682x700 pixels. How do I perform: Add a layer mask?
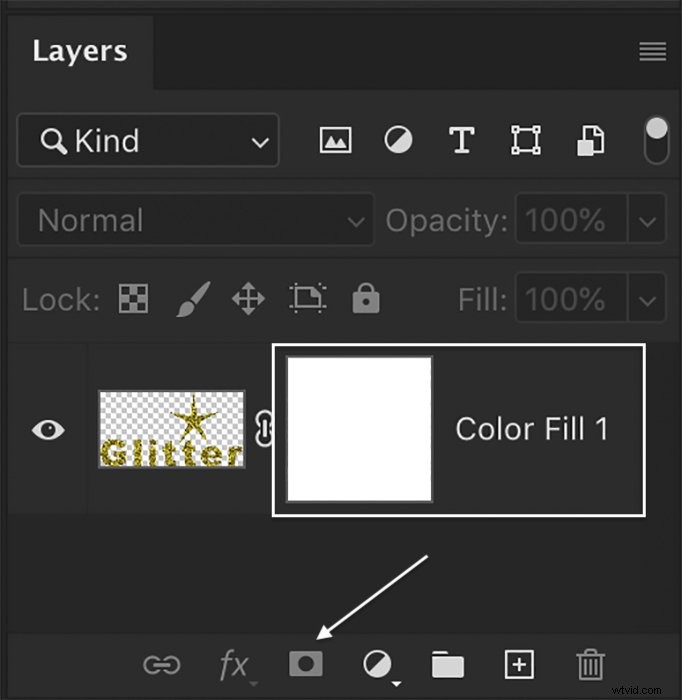pos(306,664)
